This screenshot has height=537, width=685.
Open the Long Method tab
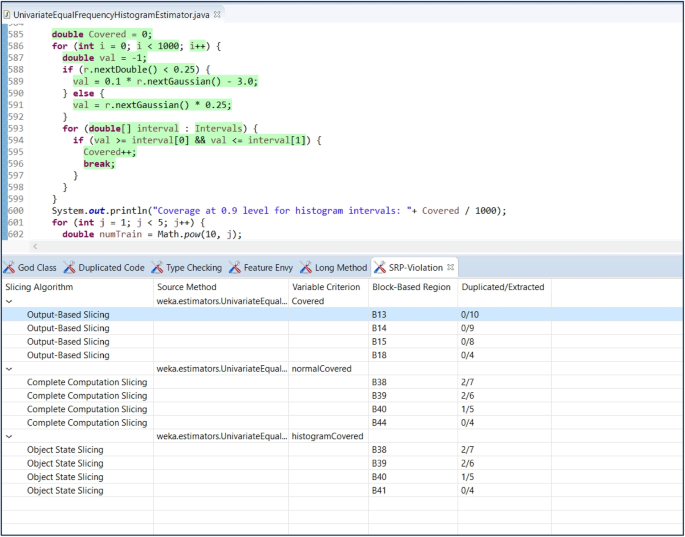tap(340, 268)
